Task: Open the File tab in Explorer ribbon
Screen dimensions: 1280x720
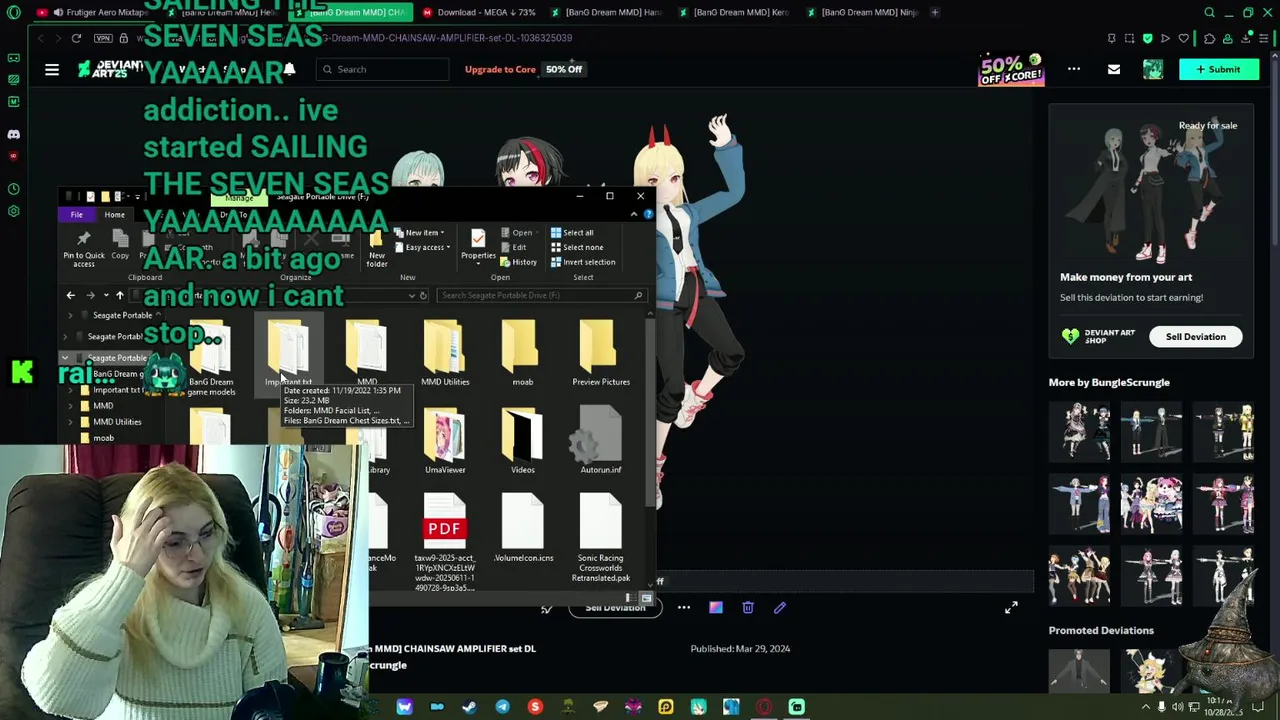Action: [x=76, y=215]
